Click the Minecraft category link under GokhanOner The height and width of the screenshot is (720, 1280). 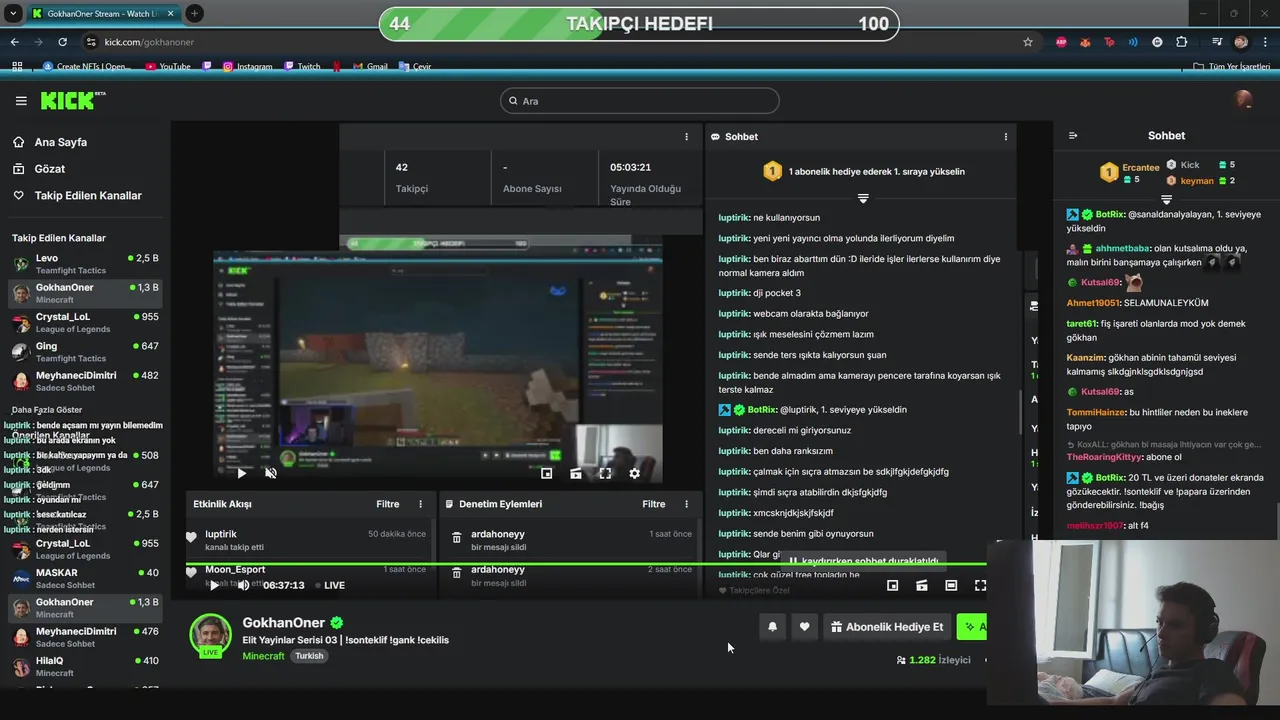(263, 656)
